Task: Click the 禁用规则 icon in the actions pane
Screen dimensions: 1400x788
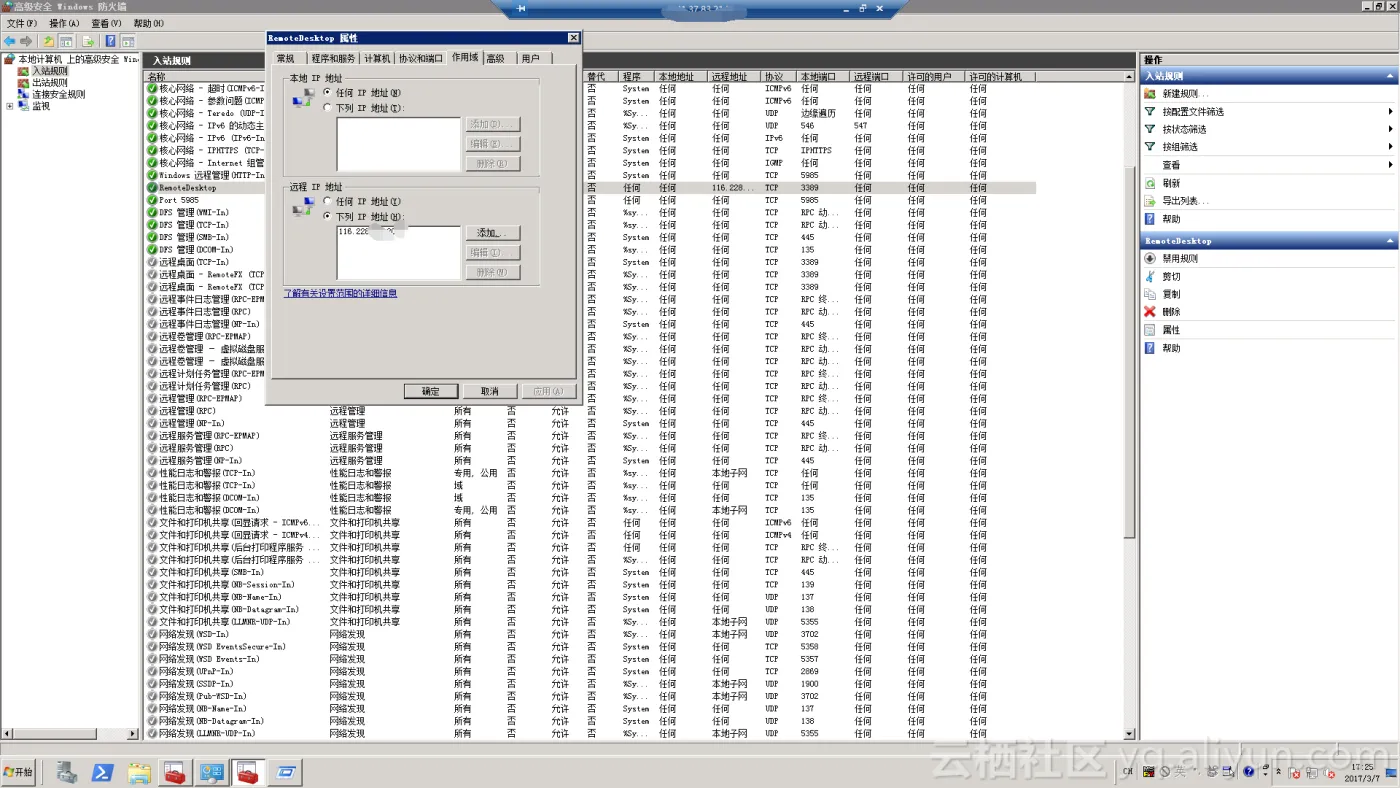Action: pyautogui.click(x=1150, y=259)
